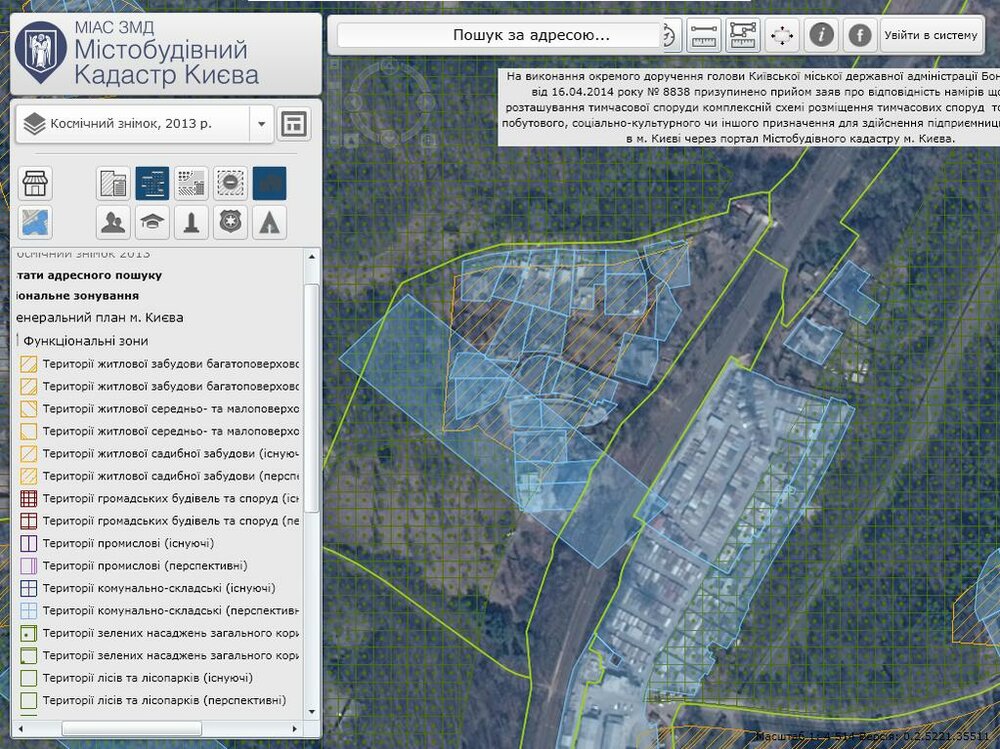Viewport: 1000px width, 749px height.
Task: Toggle the legend panel layout button
Action: click(x=294, y=124)
